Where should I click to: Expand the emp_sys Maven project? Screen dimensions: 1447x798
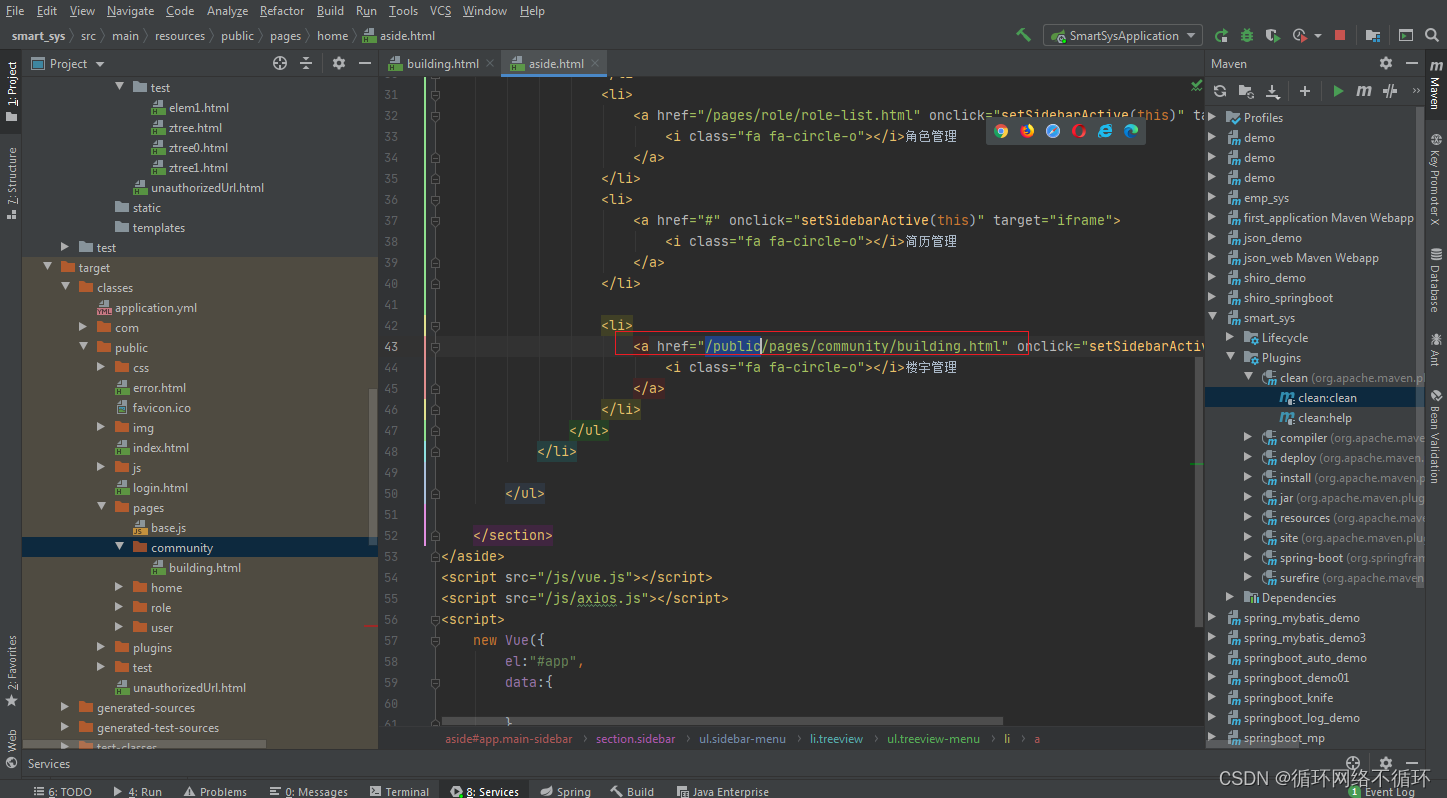coord(1213,197)
